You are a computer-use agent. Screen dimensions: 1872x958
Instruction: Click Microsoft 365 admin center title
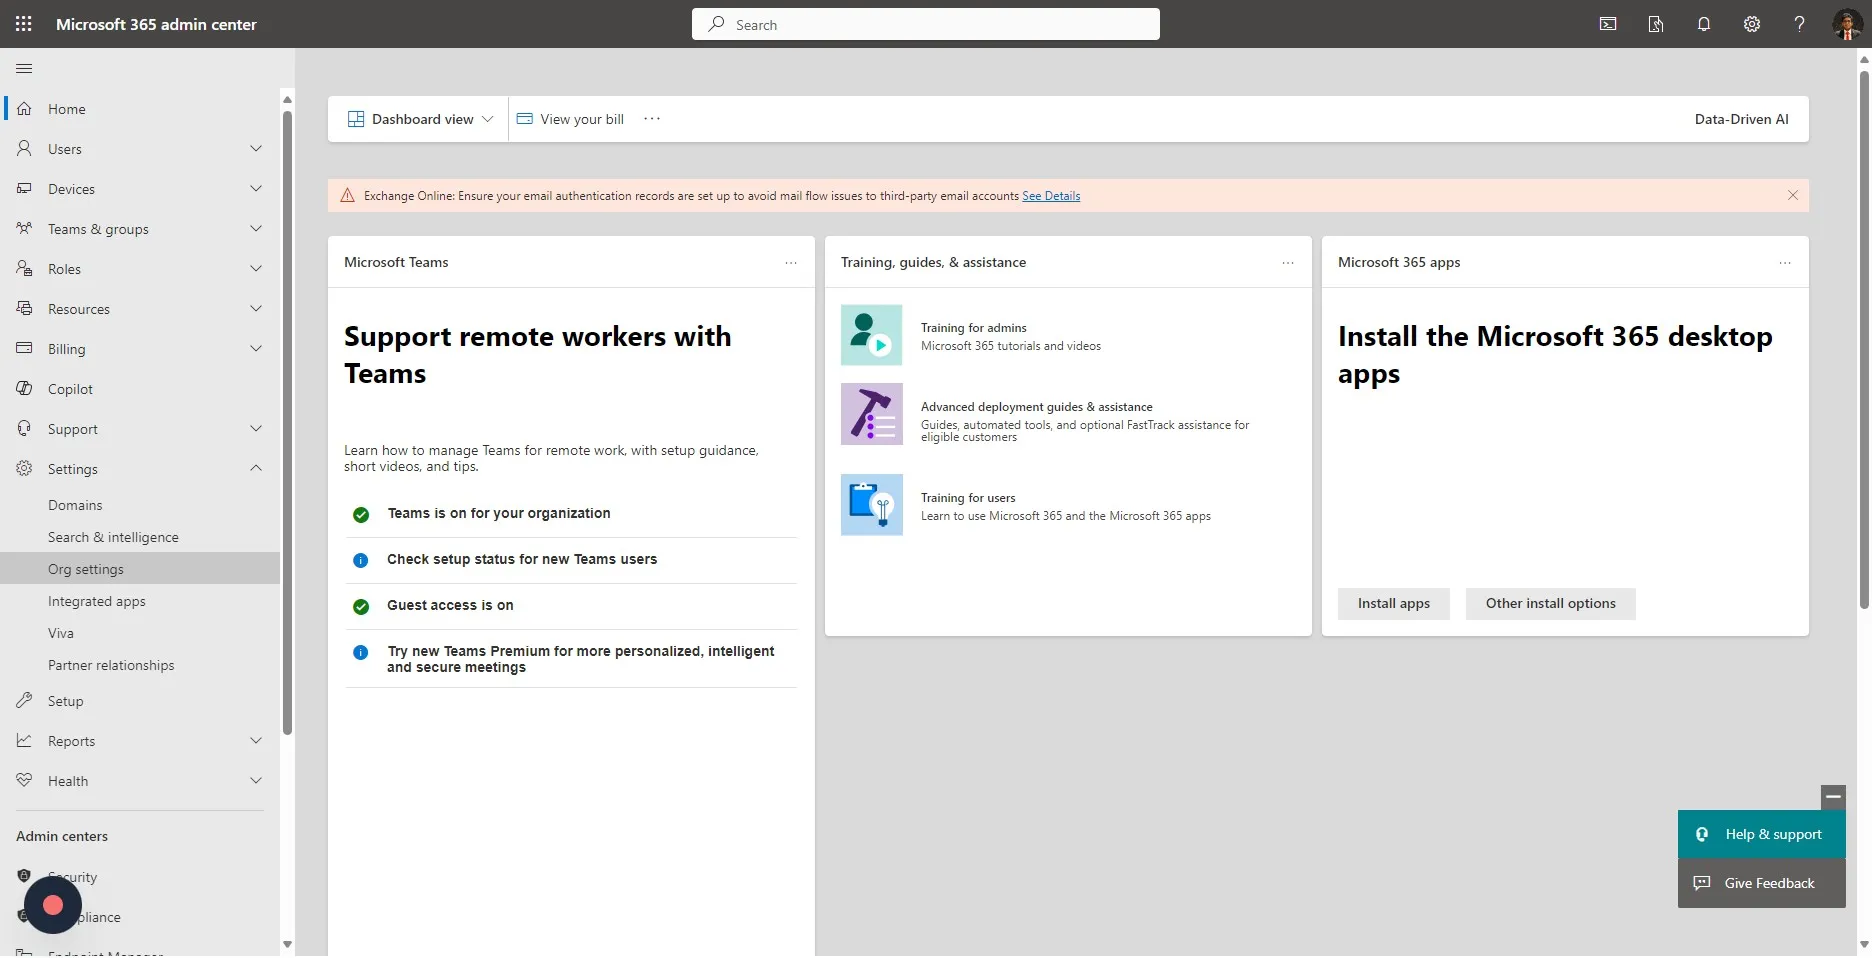click(x=156, y=24)
